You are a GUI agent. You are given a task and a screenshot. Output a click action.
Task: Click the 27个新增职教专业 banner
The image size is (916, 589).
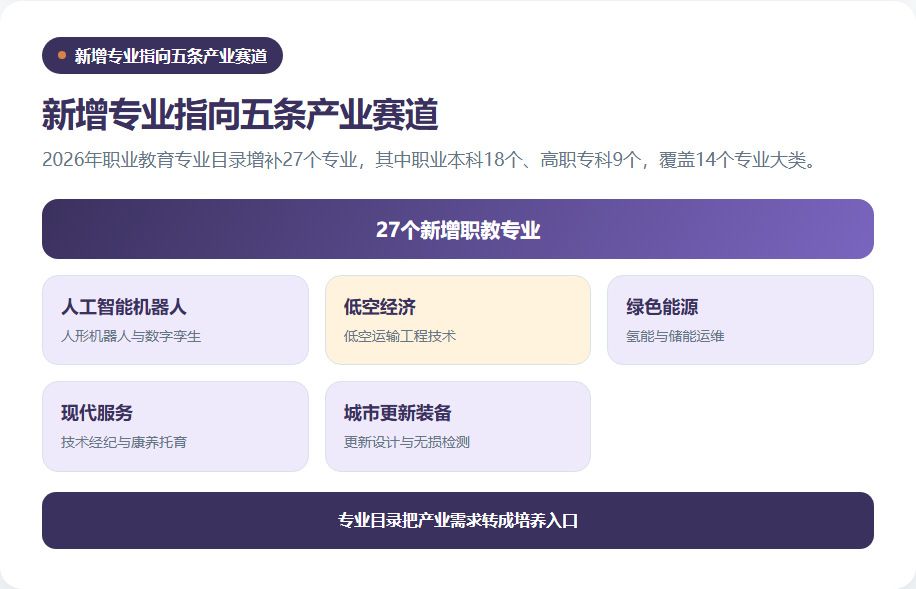[458, 229]
